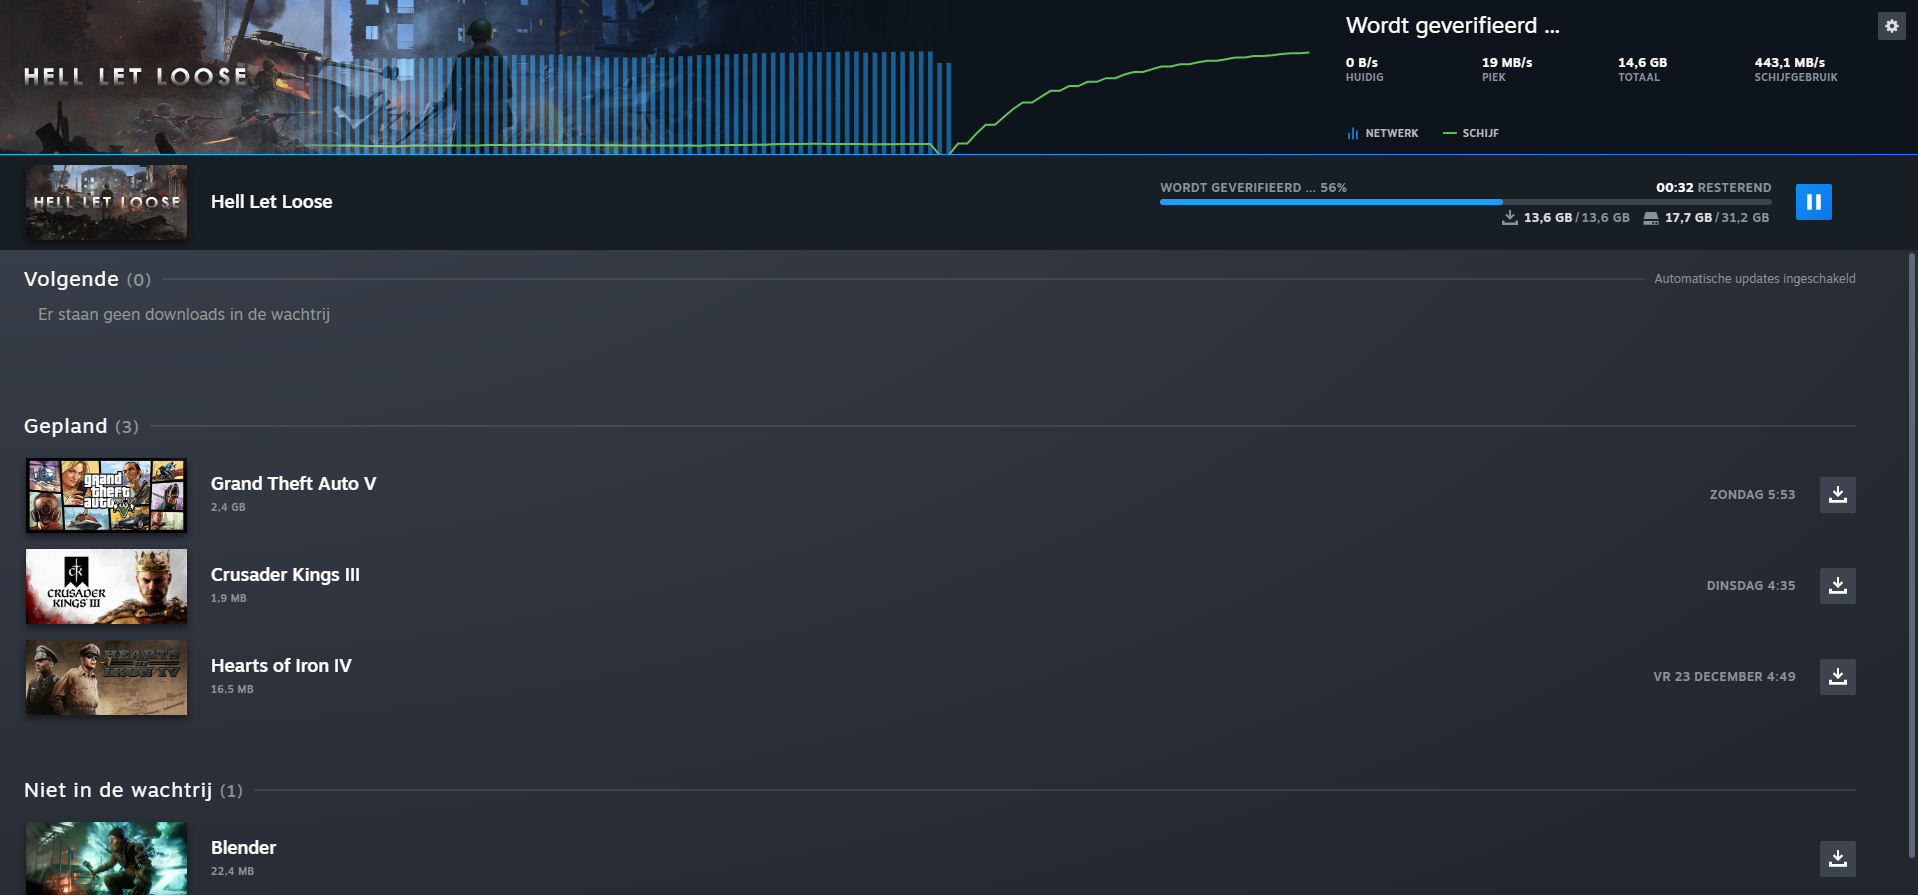Open download settings gear icon
Screen dimensions: 1918x895
[1890, 27]
